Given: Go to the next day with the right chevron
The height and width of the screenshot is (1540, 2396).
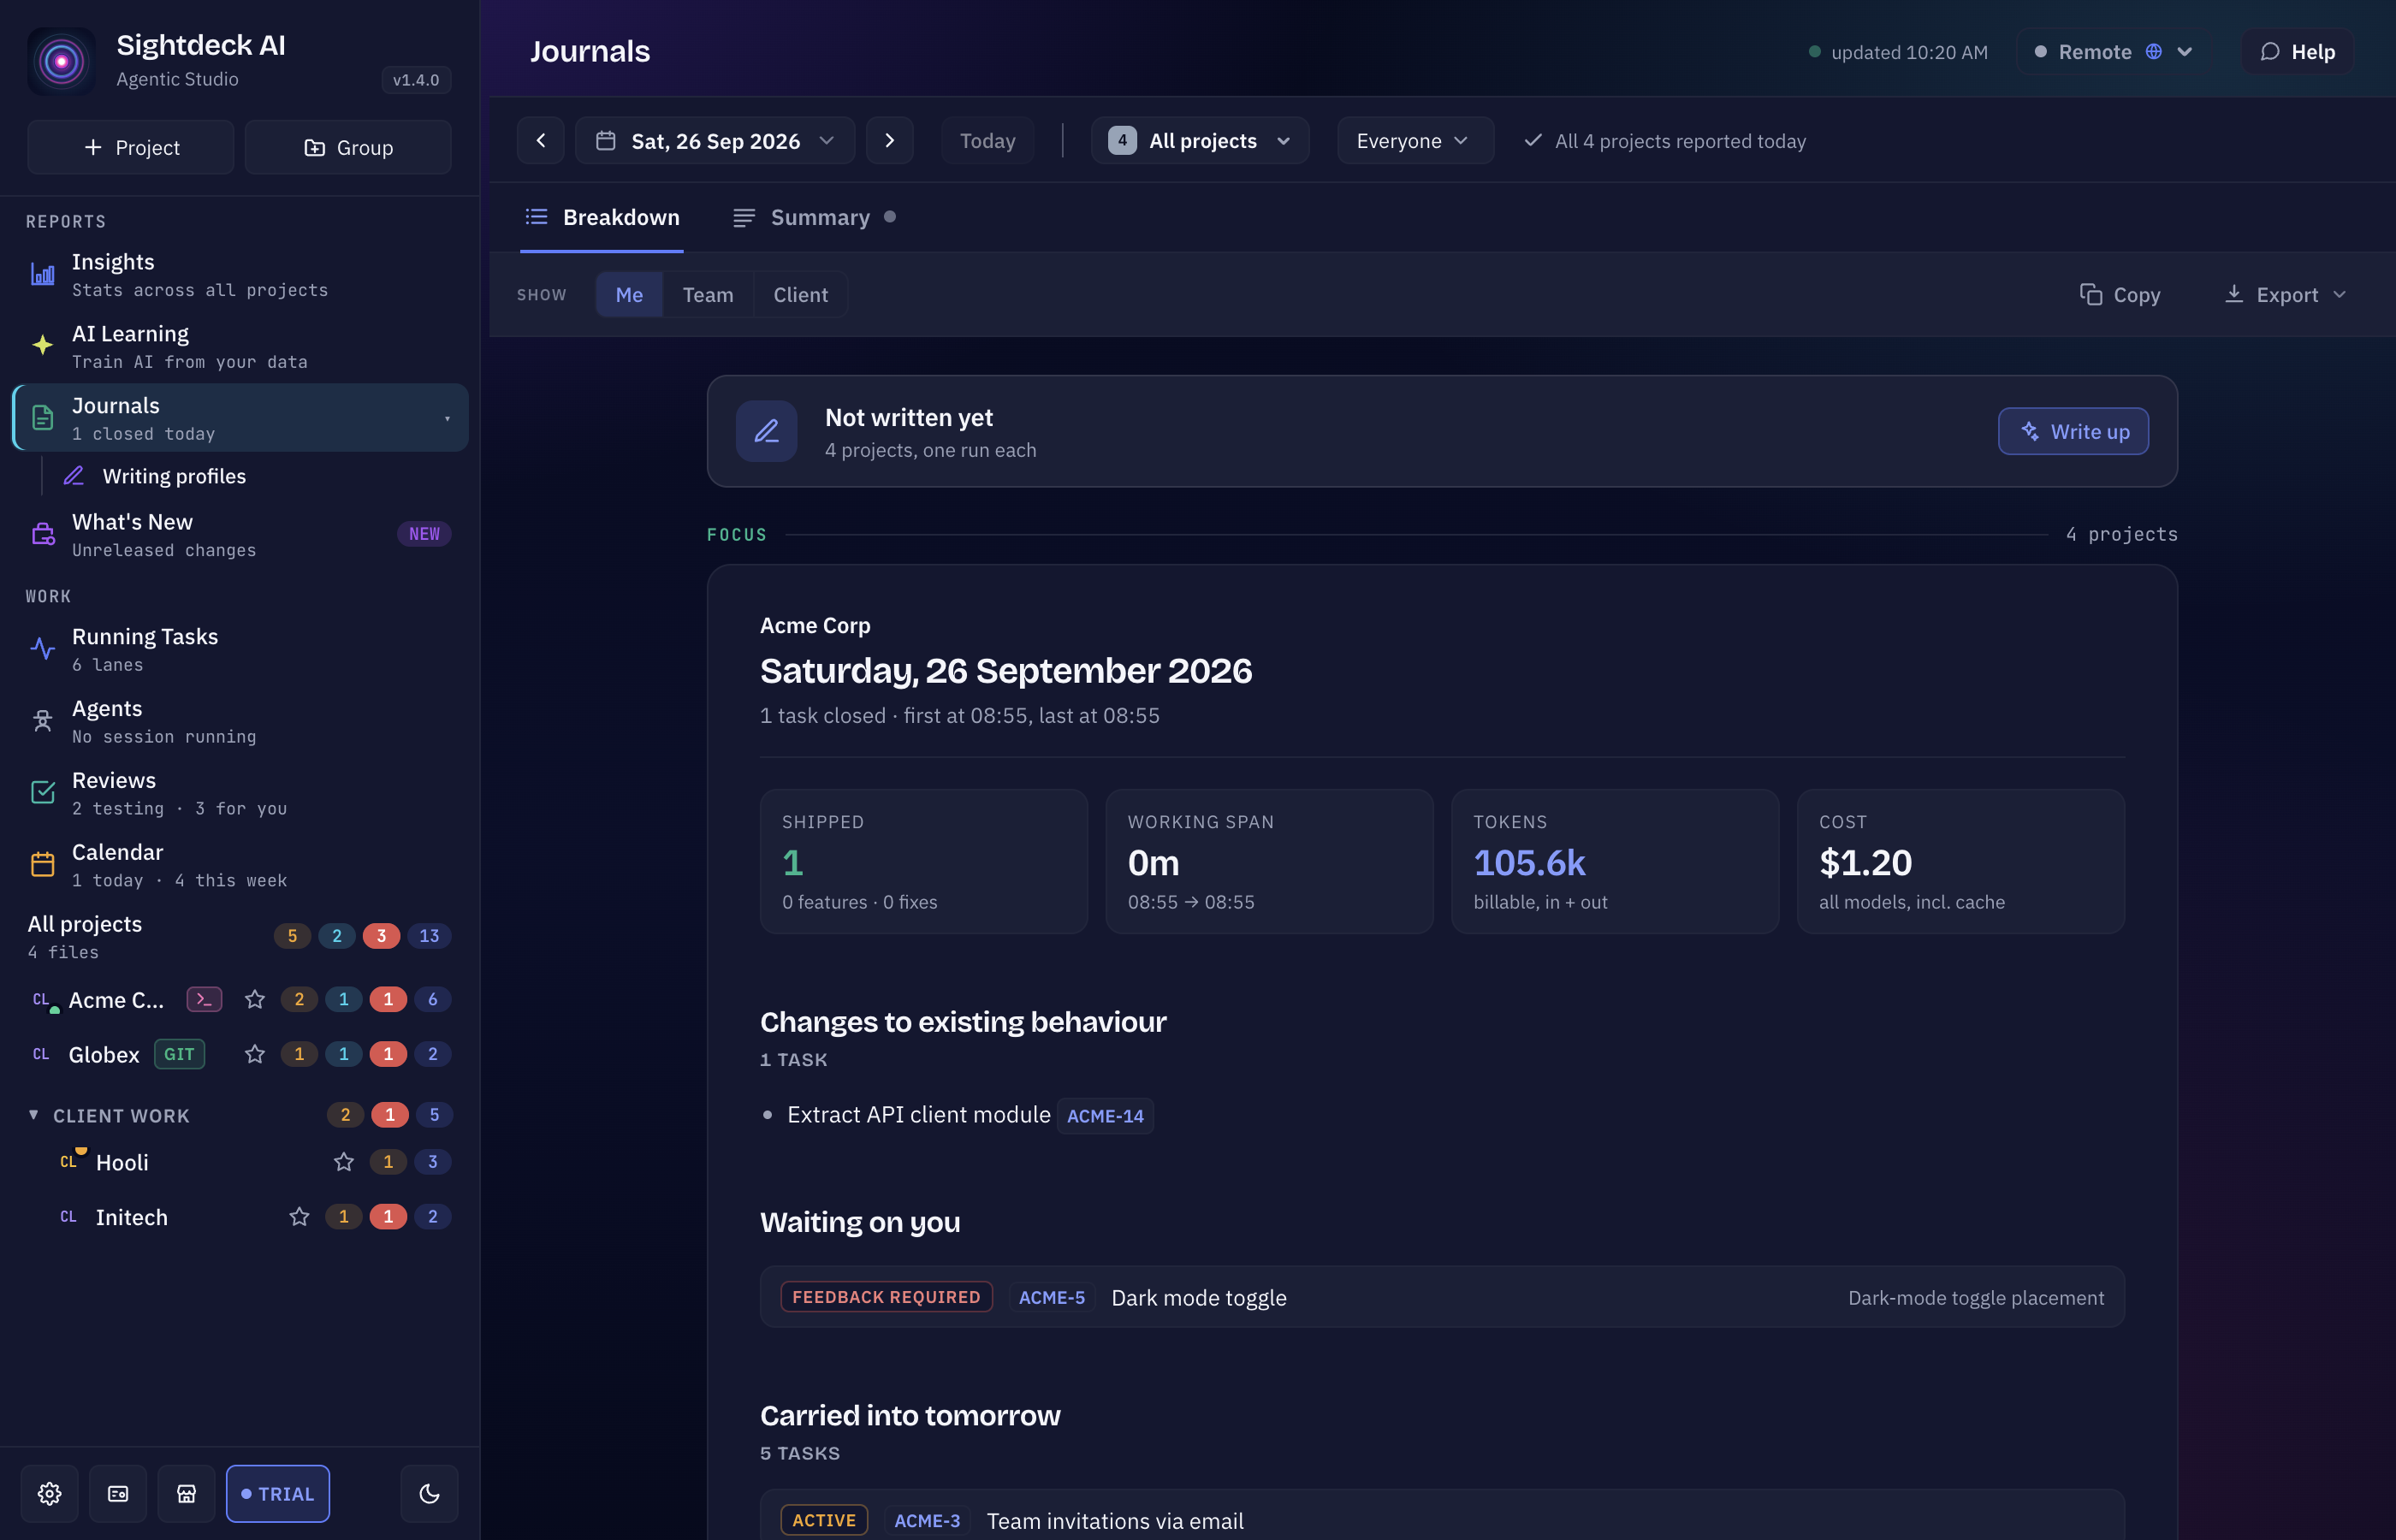Looking at the screenshot, I should click(x=889, y=140).
